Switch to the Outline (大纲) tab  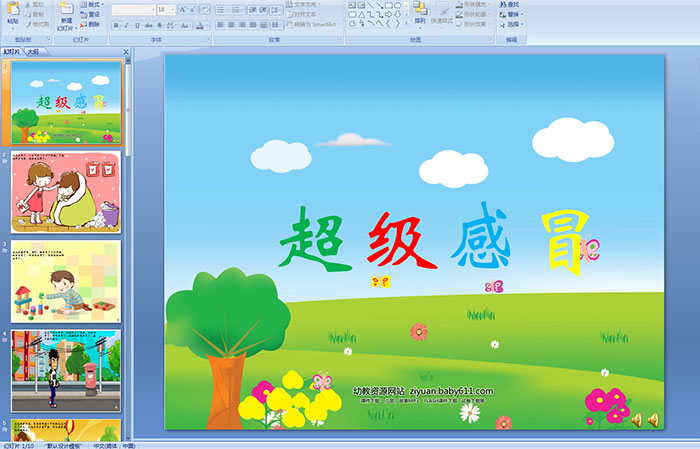point(33,51)
